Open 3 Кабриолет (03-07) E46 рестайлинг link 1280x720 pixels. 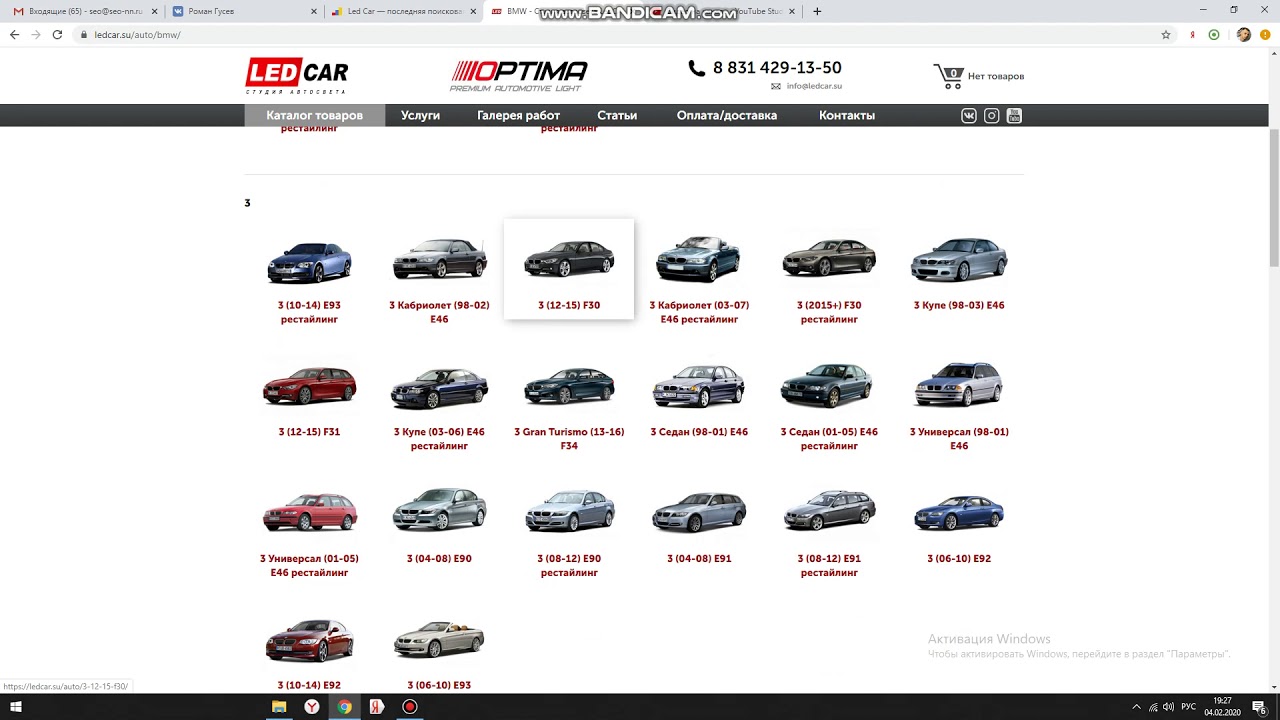pyautogui.click(x=699, y=312)
